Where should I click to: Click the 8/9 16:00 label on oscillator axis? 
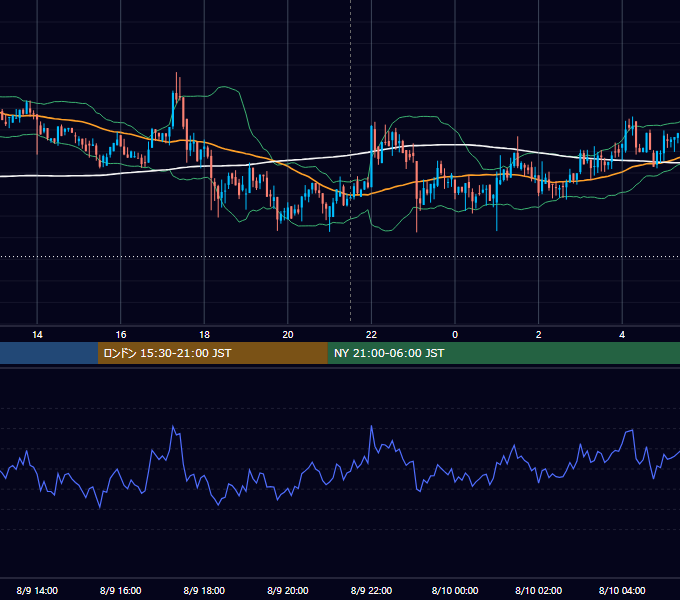click(x=121, y=590)
